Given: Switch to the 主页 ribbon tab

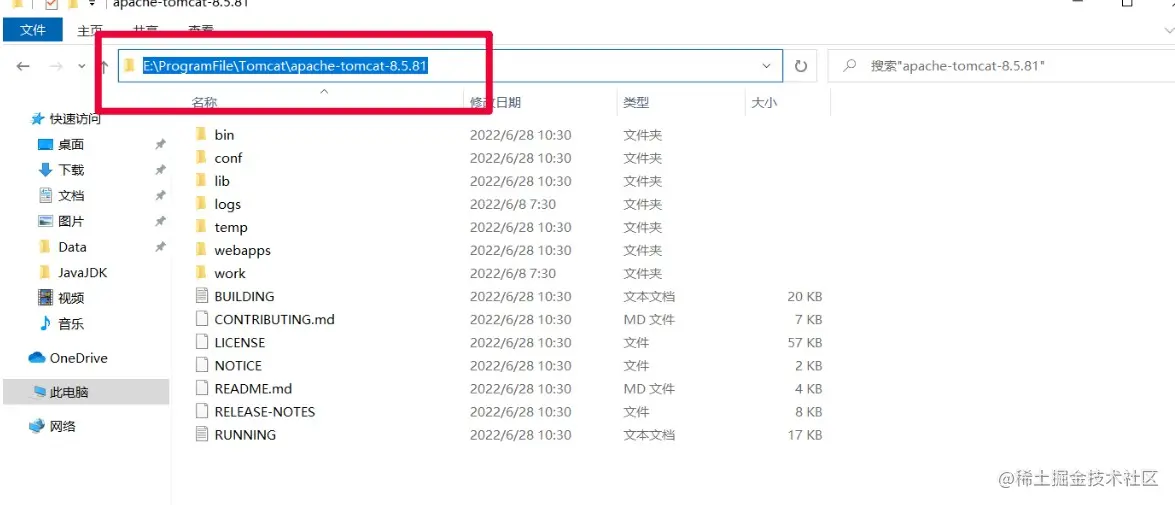Looking at the screenshot, I should pos(90,31).
